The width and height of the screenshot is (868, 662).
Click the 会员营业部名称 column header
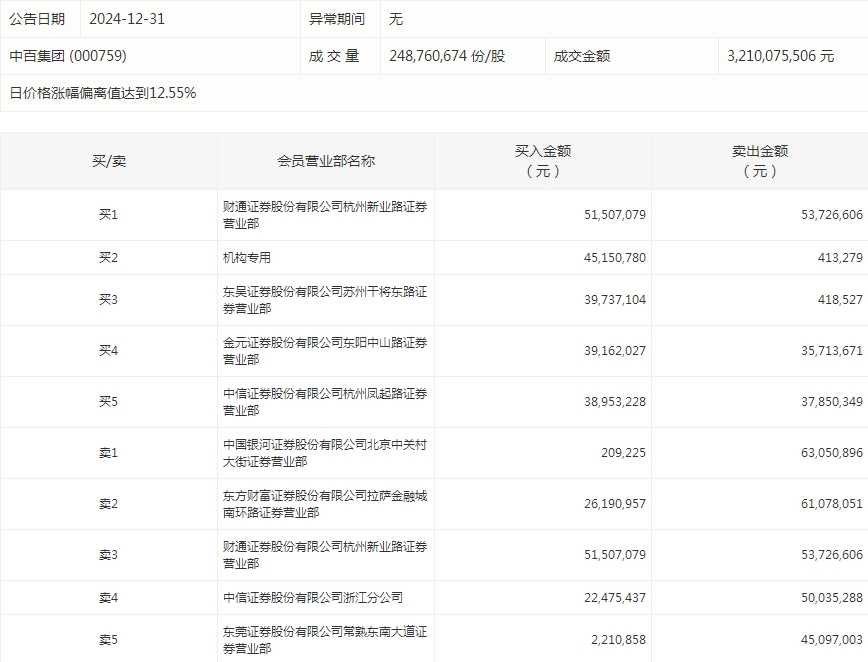326,161
